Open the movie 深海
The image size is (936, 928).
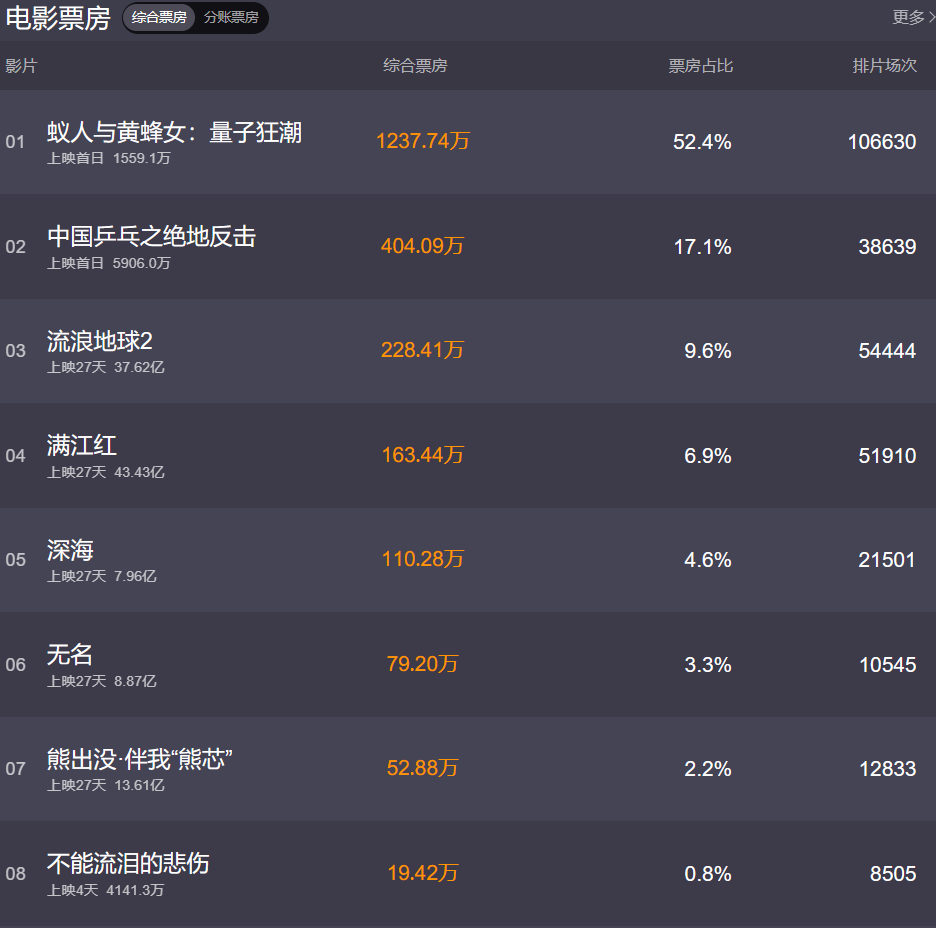coord(70,550)
